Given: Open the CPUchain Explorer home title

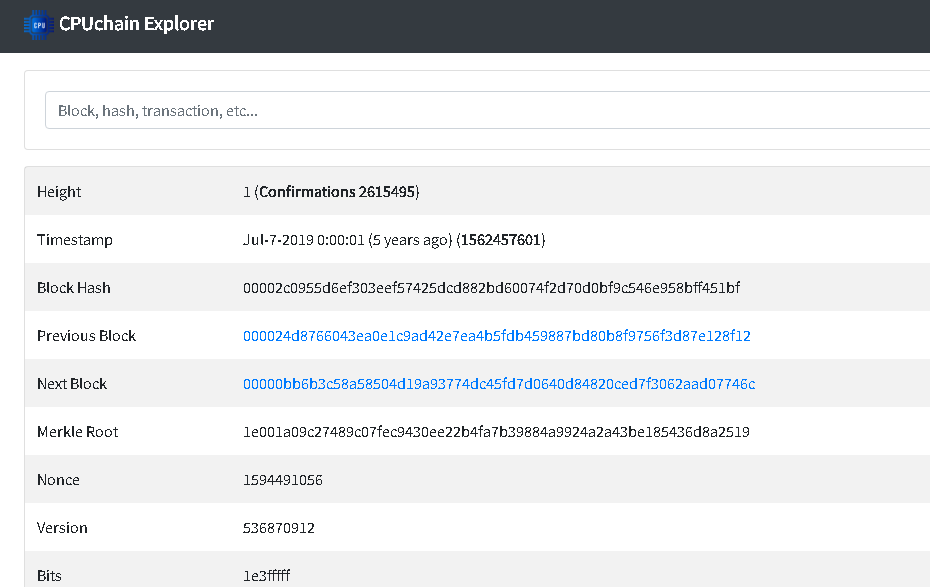Looking at the screenshot, I should pos(136,24).
